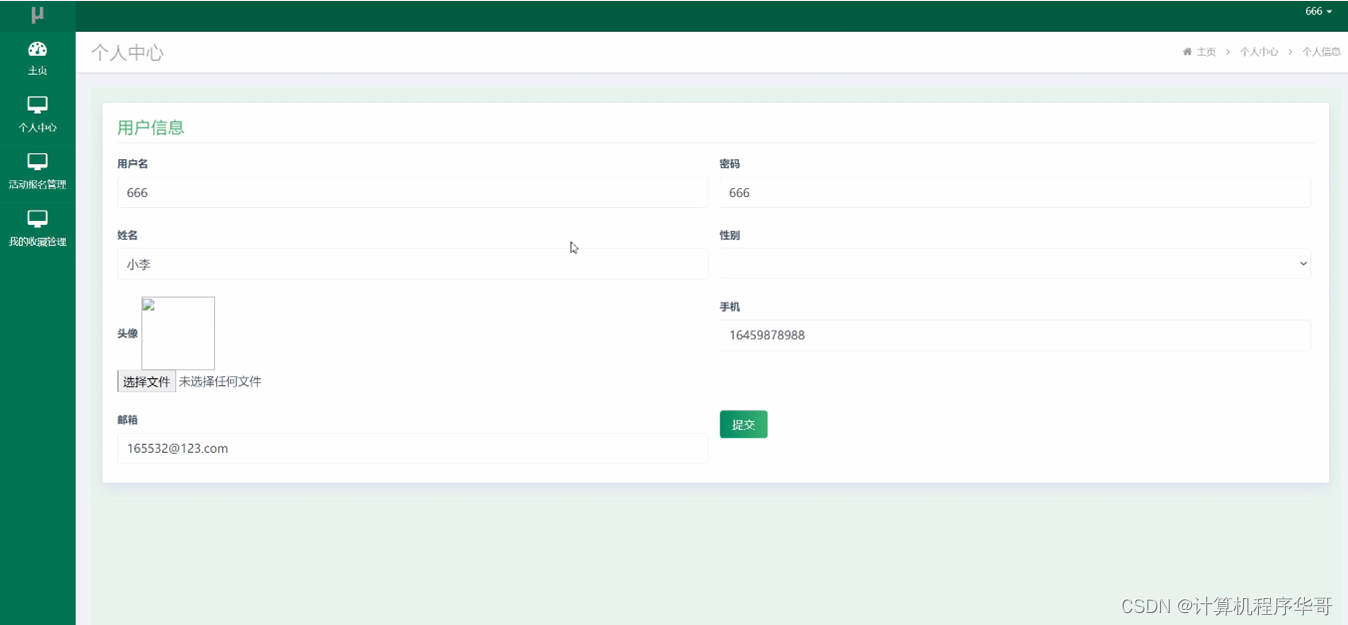This screenshot has width=1348, height=625.
Task: Click into the 密码 input field
Action: [x=1014, y=193]
